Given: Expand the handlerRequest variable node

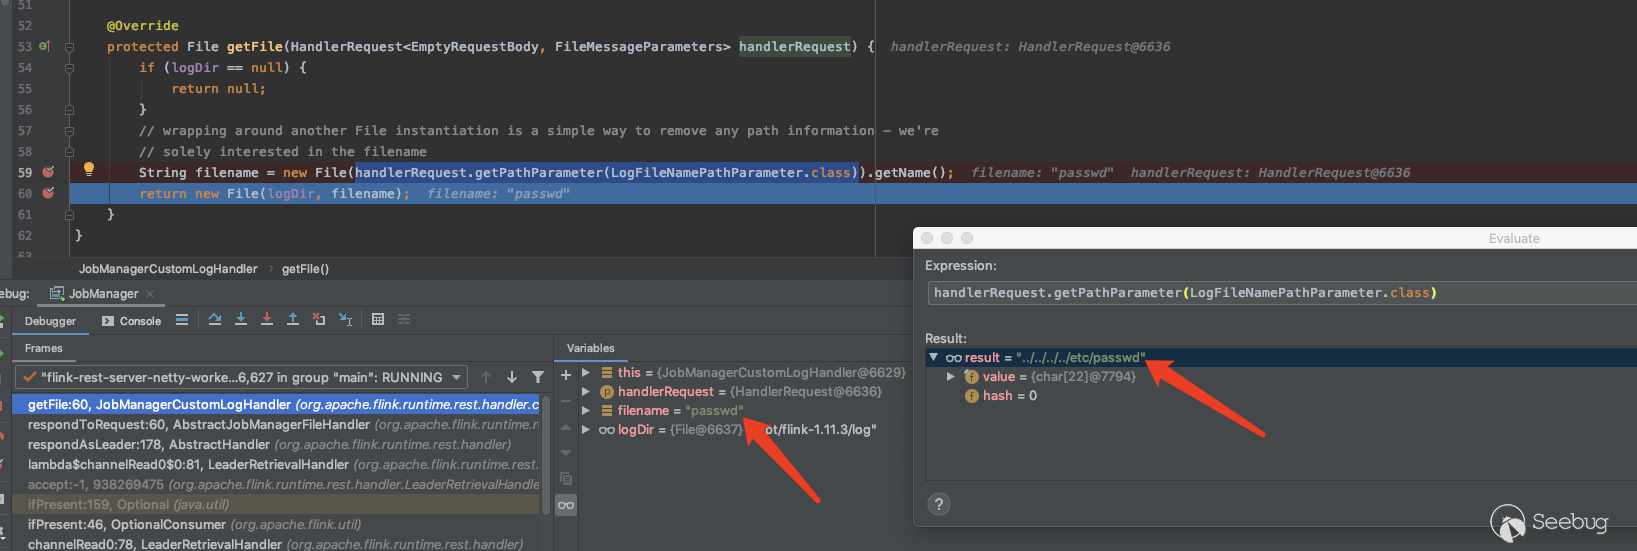Looking at the screenshot, I should (586, 392).
